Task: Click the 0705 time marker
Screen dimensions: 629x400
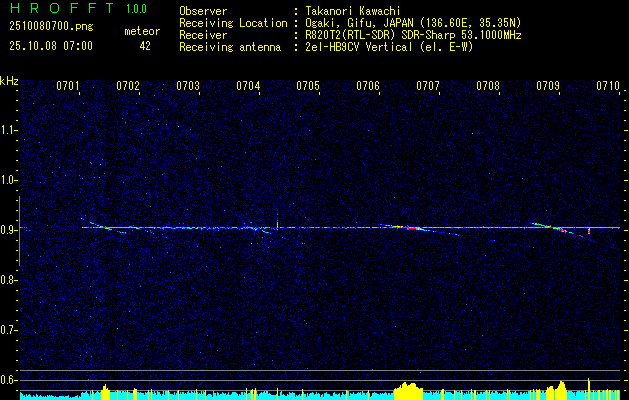Action: coord(308,86)
